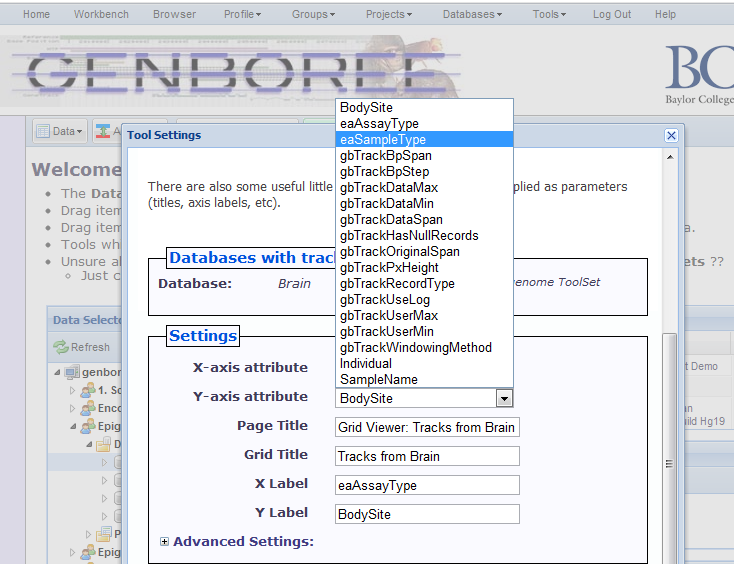Click the Y Label input field
Screen dimensions: 734x564
click(x=427, y=514)
